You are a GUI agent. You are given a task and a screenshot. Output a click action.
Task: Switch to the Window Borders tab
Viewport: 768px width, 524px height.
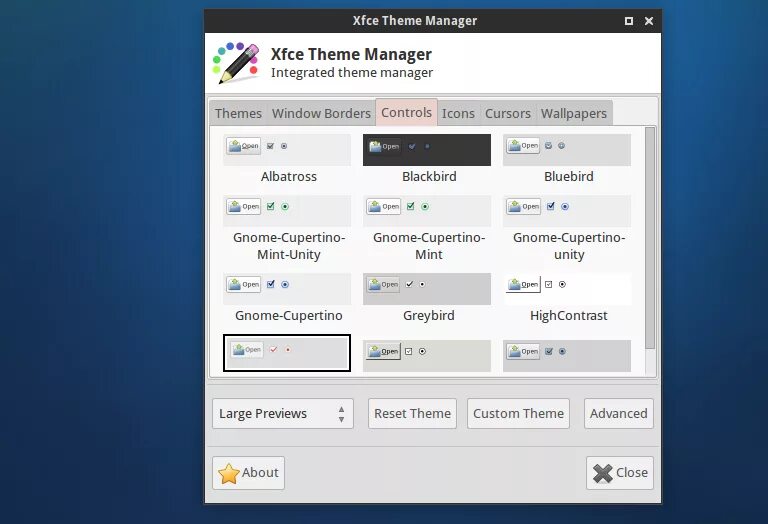point(321,113)
